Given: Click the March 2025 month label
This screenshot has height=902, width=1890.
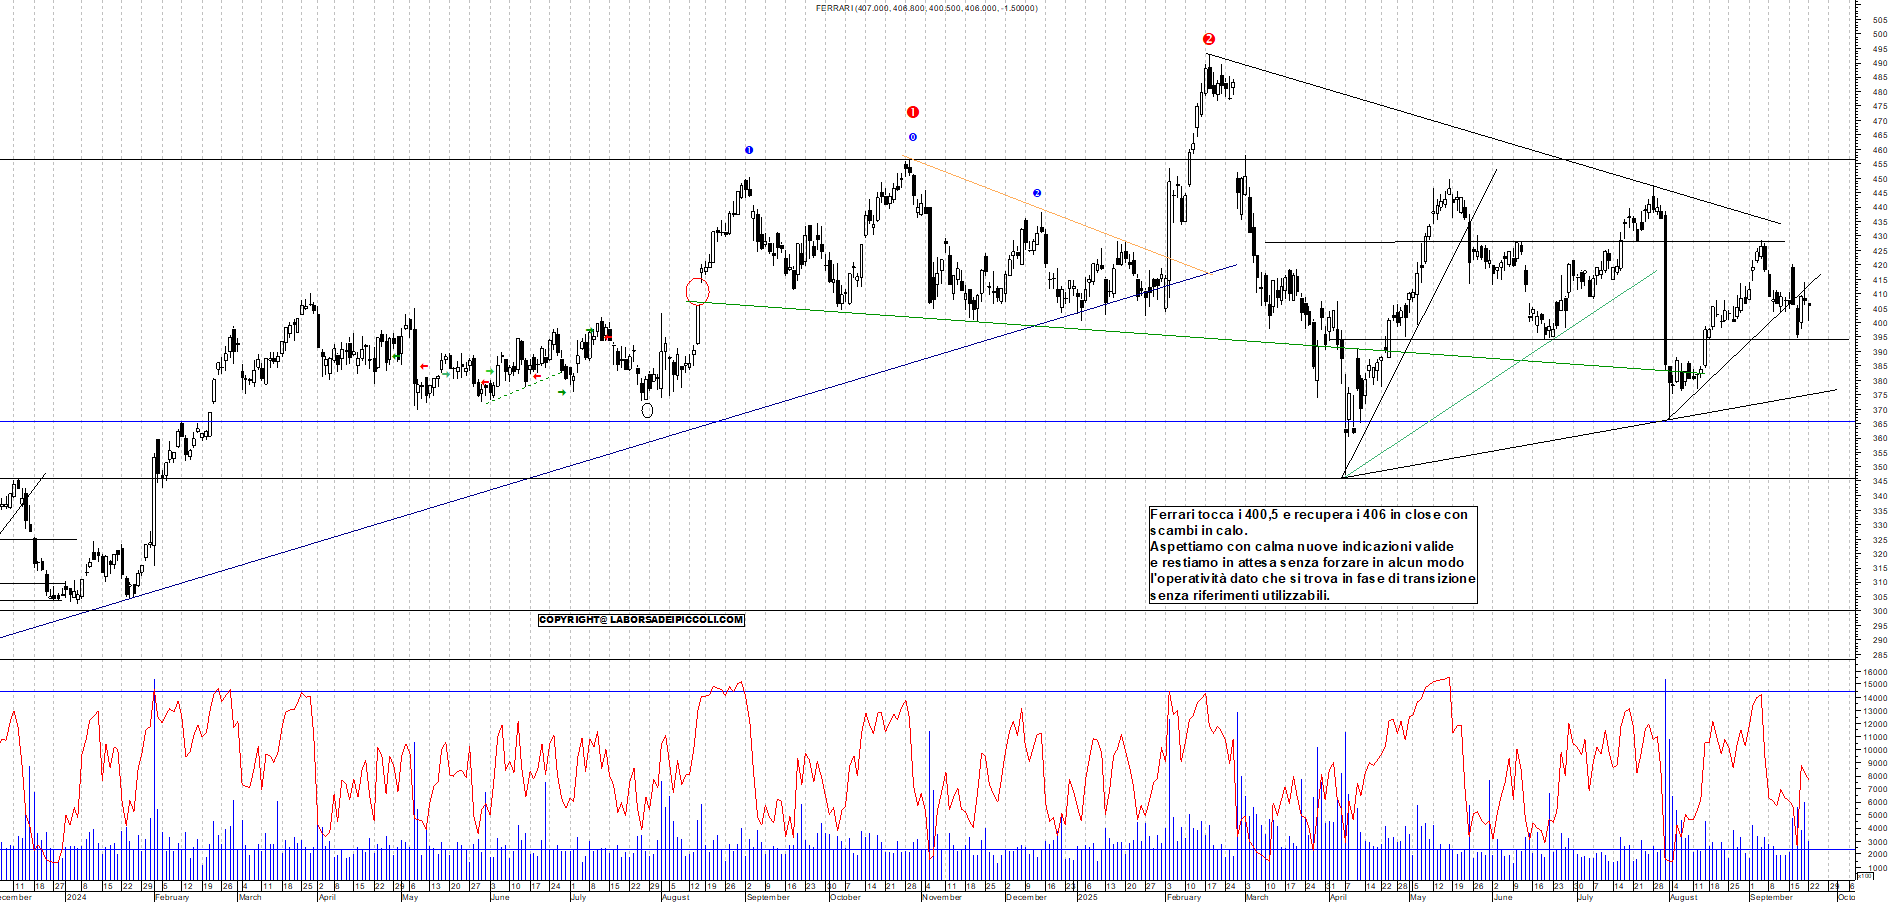Looking at the screenshot, I should coord(1257,897).
